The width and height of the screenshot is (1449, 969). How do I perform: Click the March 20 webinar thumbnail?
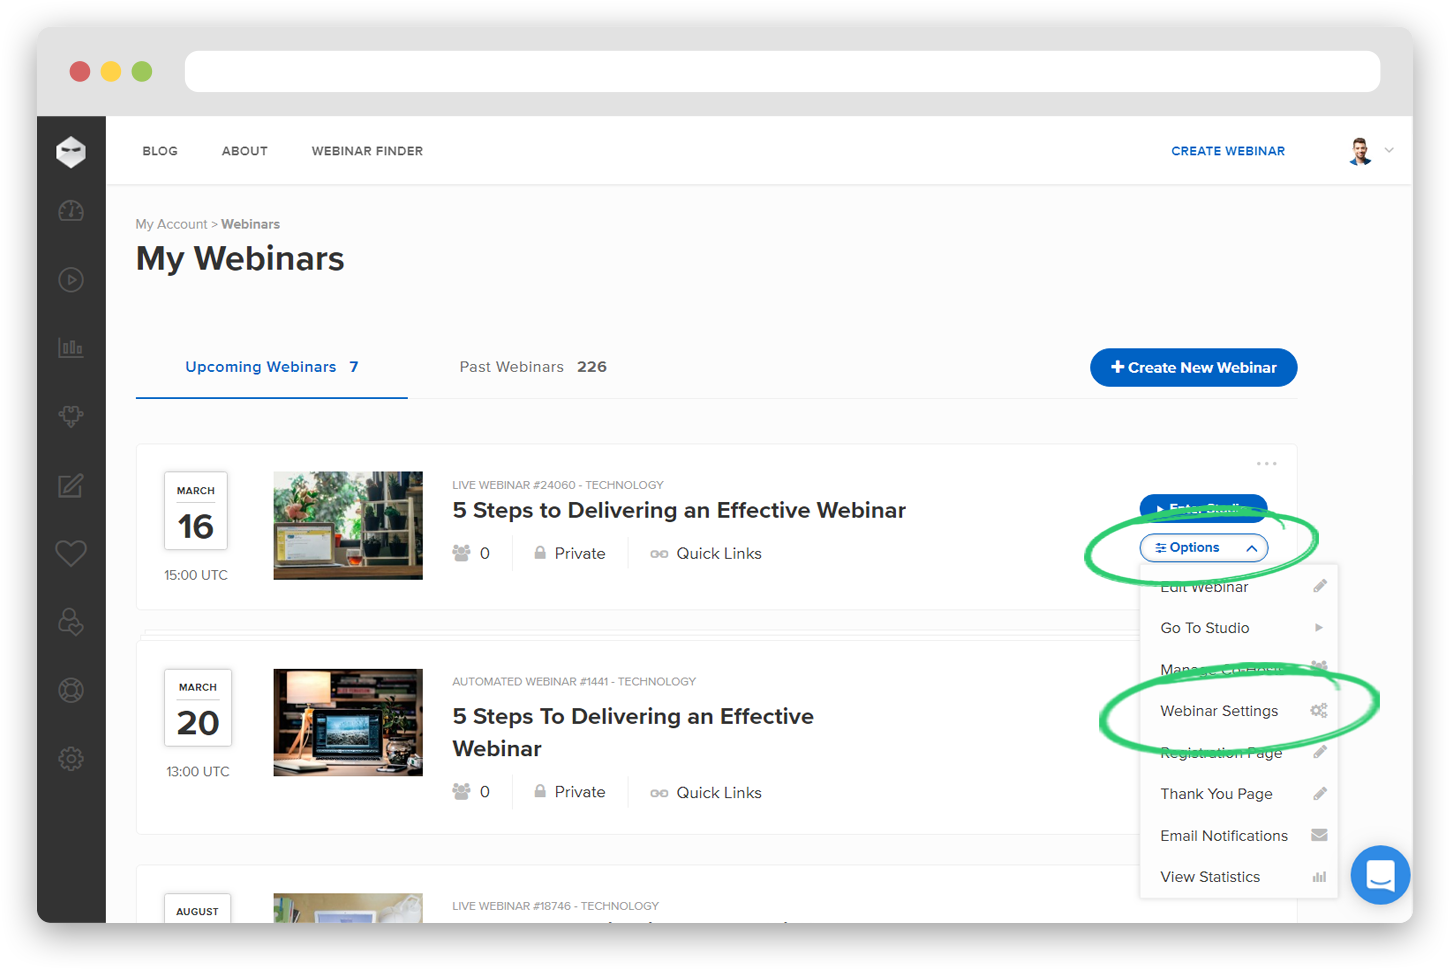347,722
